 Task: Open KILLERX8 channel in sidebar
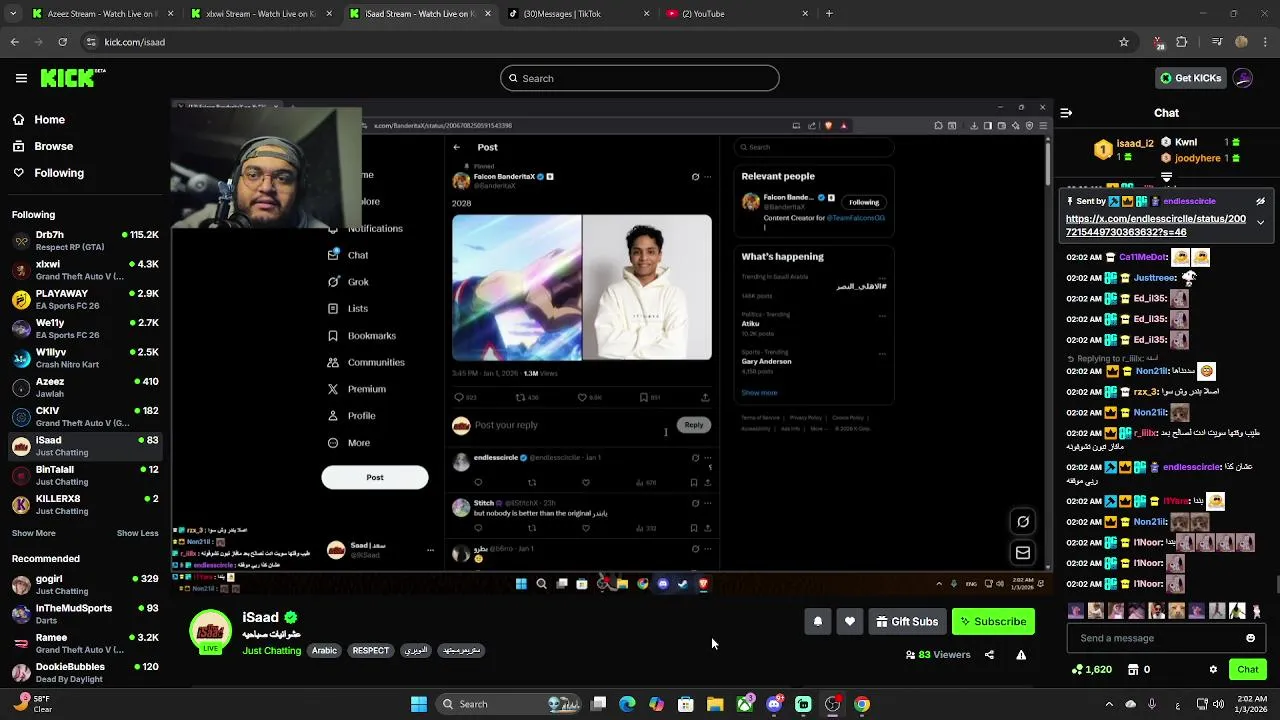(85, 504)
